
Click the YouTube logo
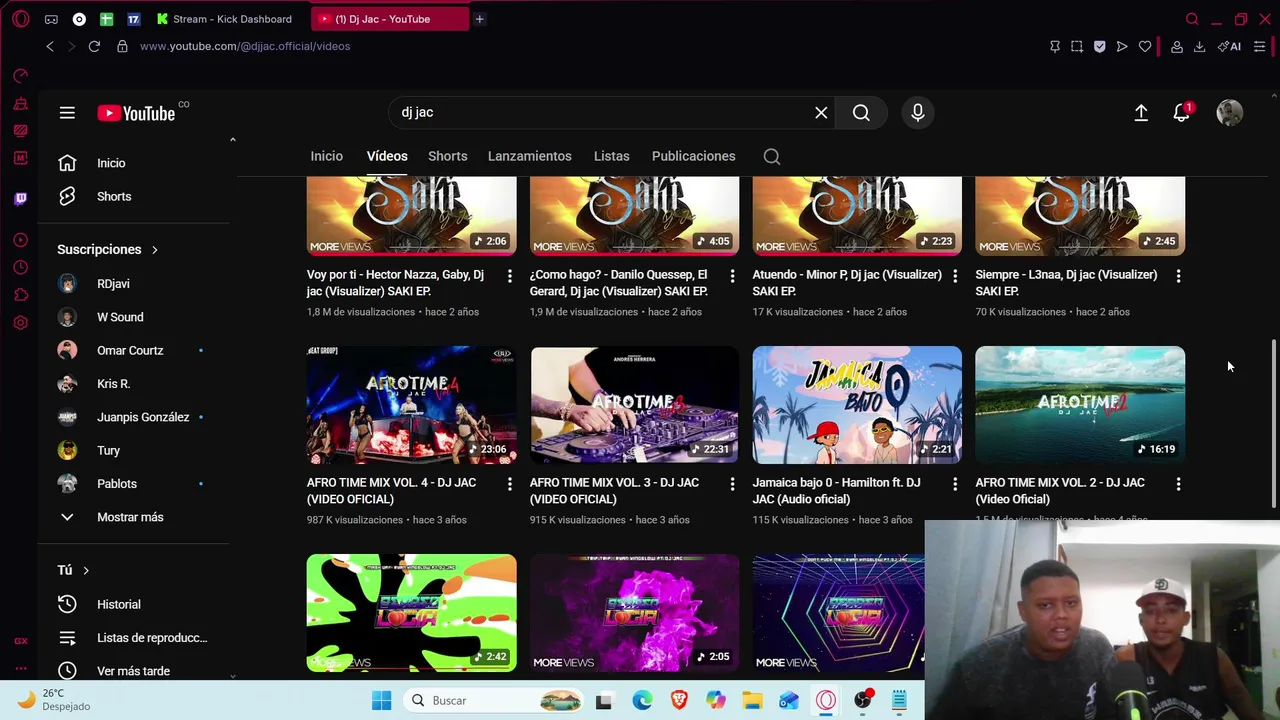(x=136, y=113)
